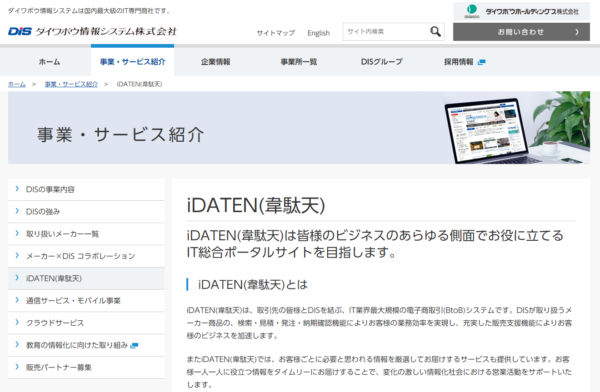
Task: Click external link icon beside 採用情報
Action: [x=482, y=62]
